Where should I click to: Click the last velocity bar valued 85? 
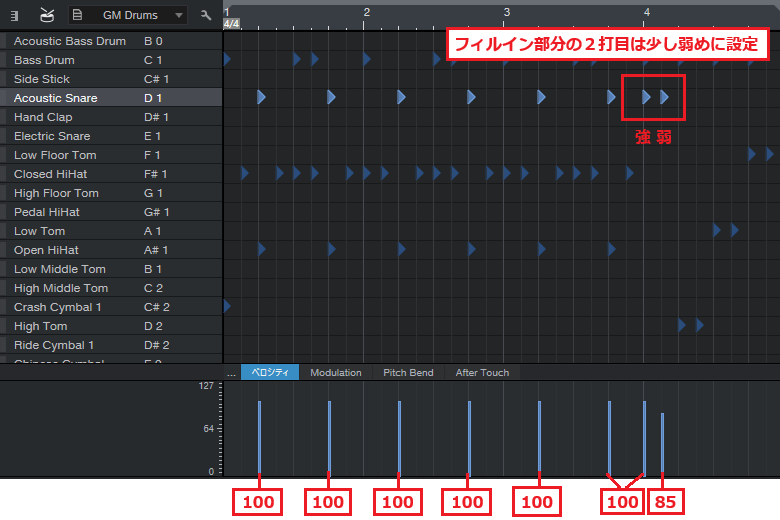(662, 442)
